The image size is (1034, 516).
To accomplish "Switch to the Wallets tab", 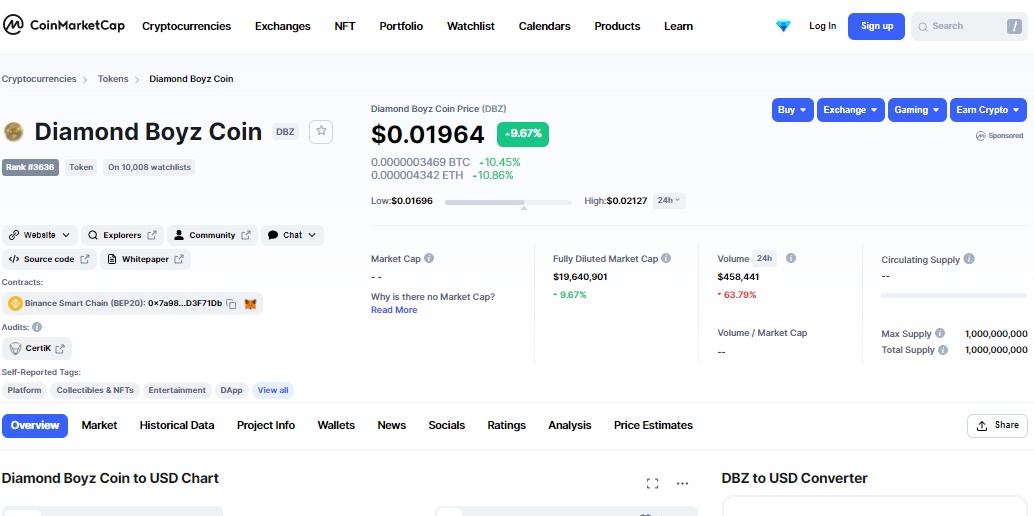I will click(336, 426).
